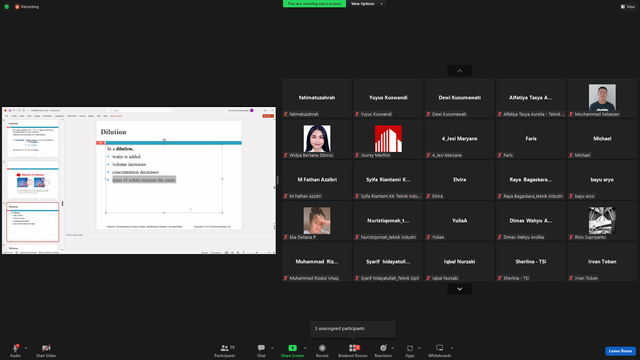Image resolution: width=640 pixels, height=360 pixels.
Task: Unmute the microphone with the Audio icon
Action: point(15,348)
